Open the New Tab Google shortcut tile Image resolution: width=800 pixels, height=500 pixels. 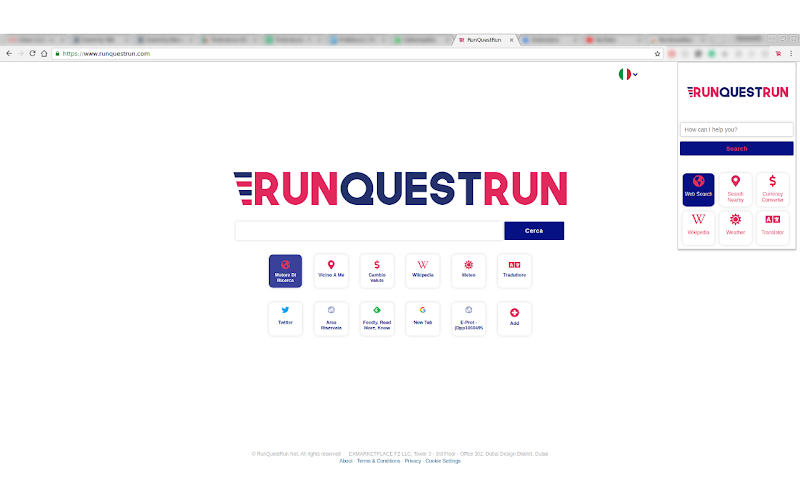click(x=422, y=319)
